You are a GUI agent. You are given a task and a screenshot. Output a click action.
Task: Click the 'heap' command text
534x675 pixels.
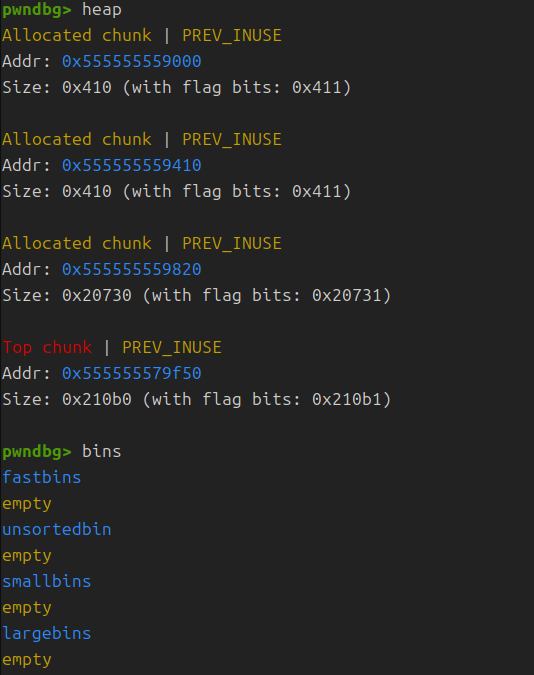coord(102,10)
